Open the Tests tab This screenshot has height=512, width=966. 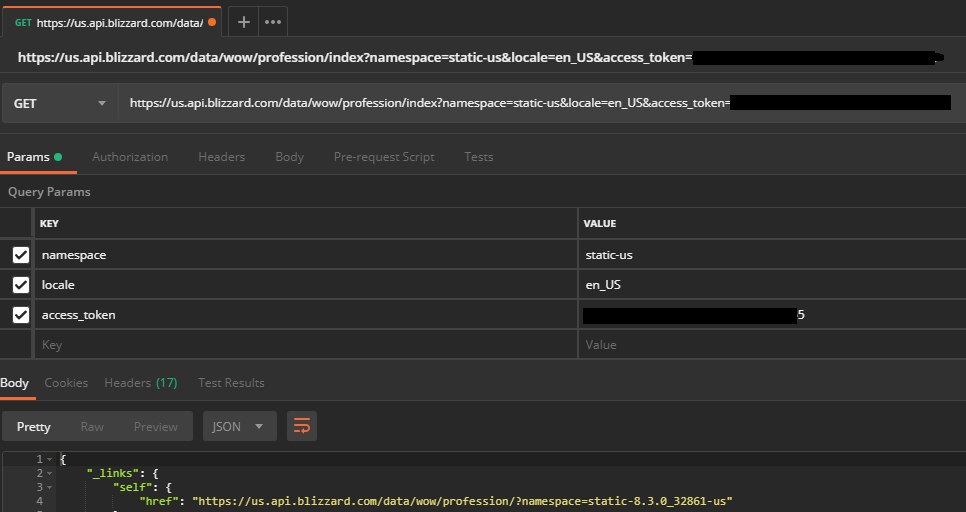(x=479, y=157)
